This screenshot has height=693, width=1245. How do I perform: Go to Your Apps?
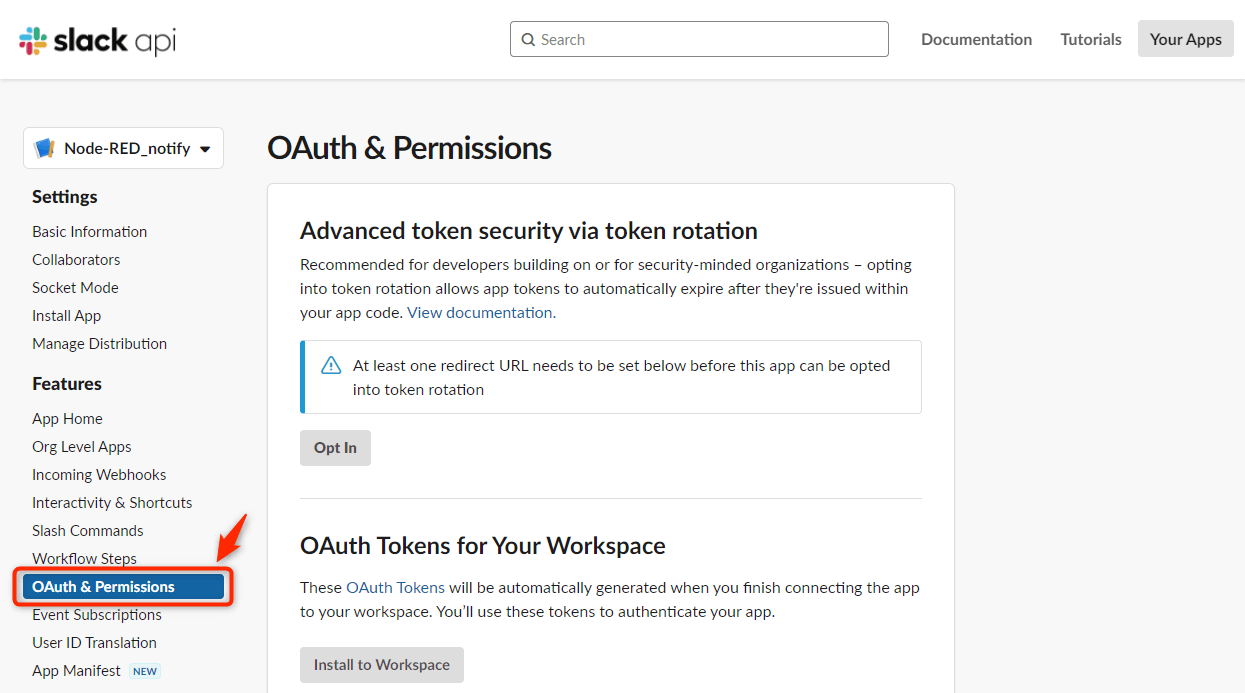[1186, 39]
